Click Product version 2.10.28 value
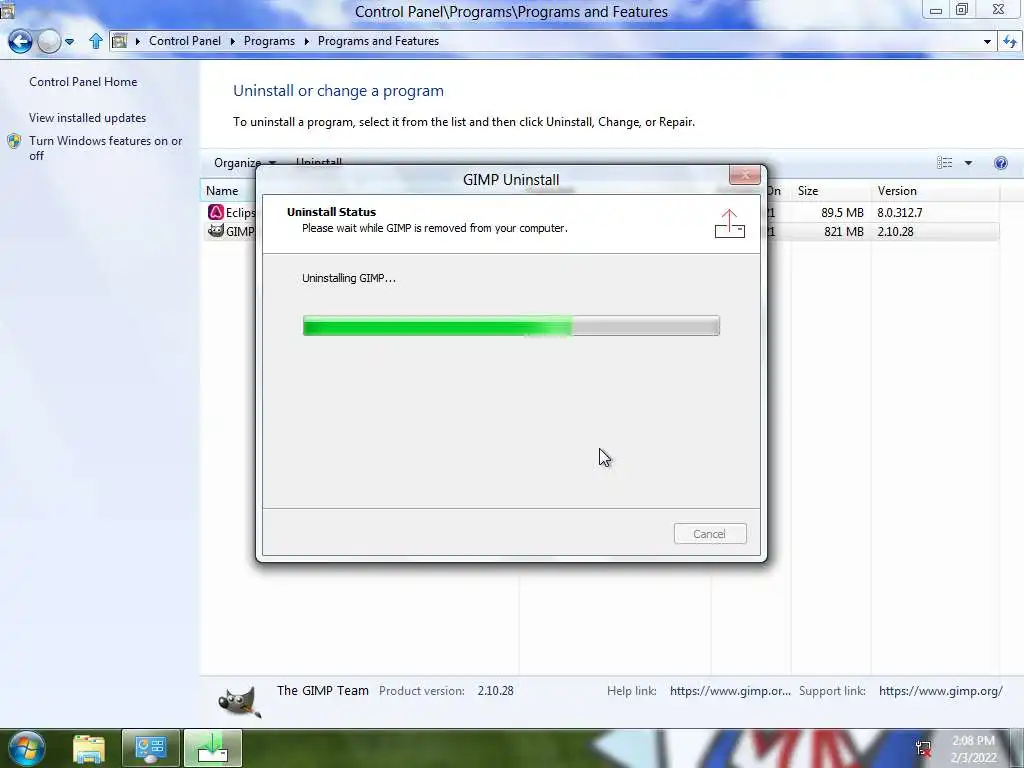The image size is (1024, 768). (495, 690)
